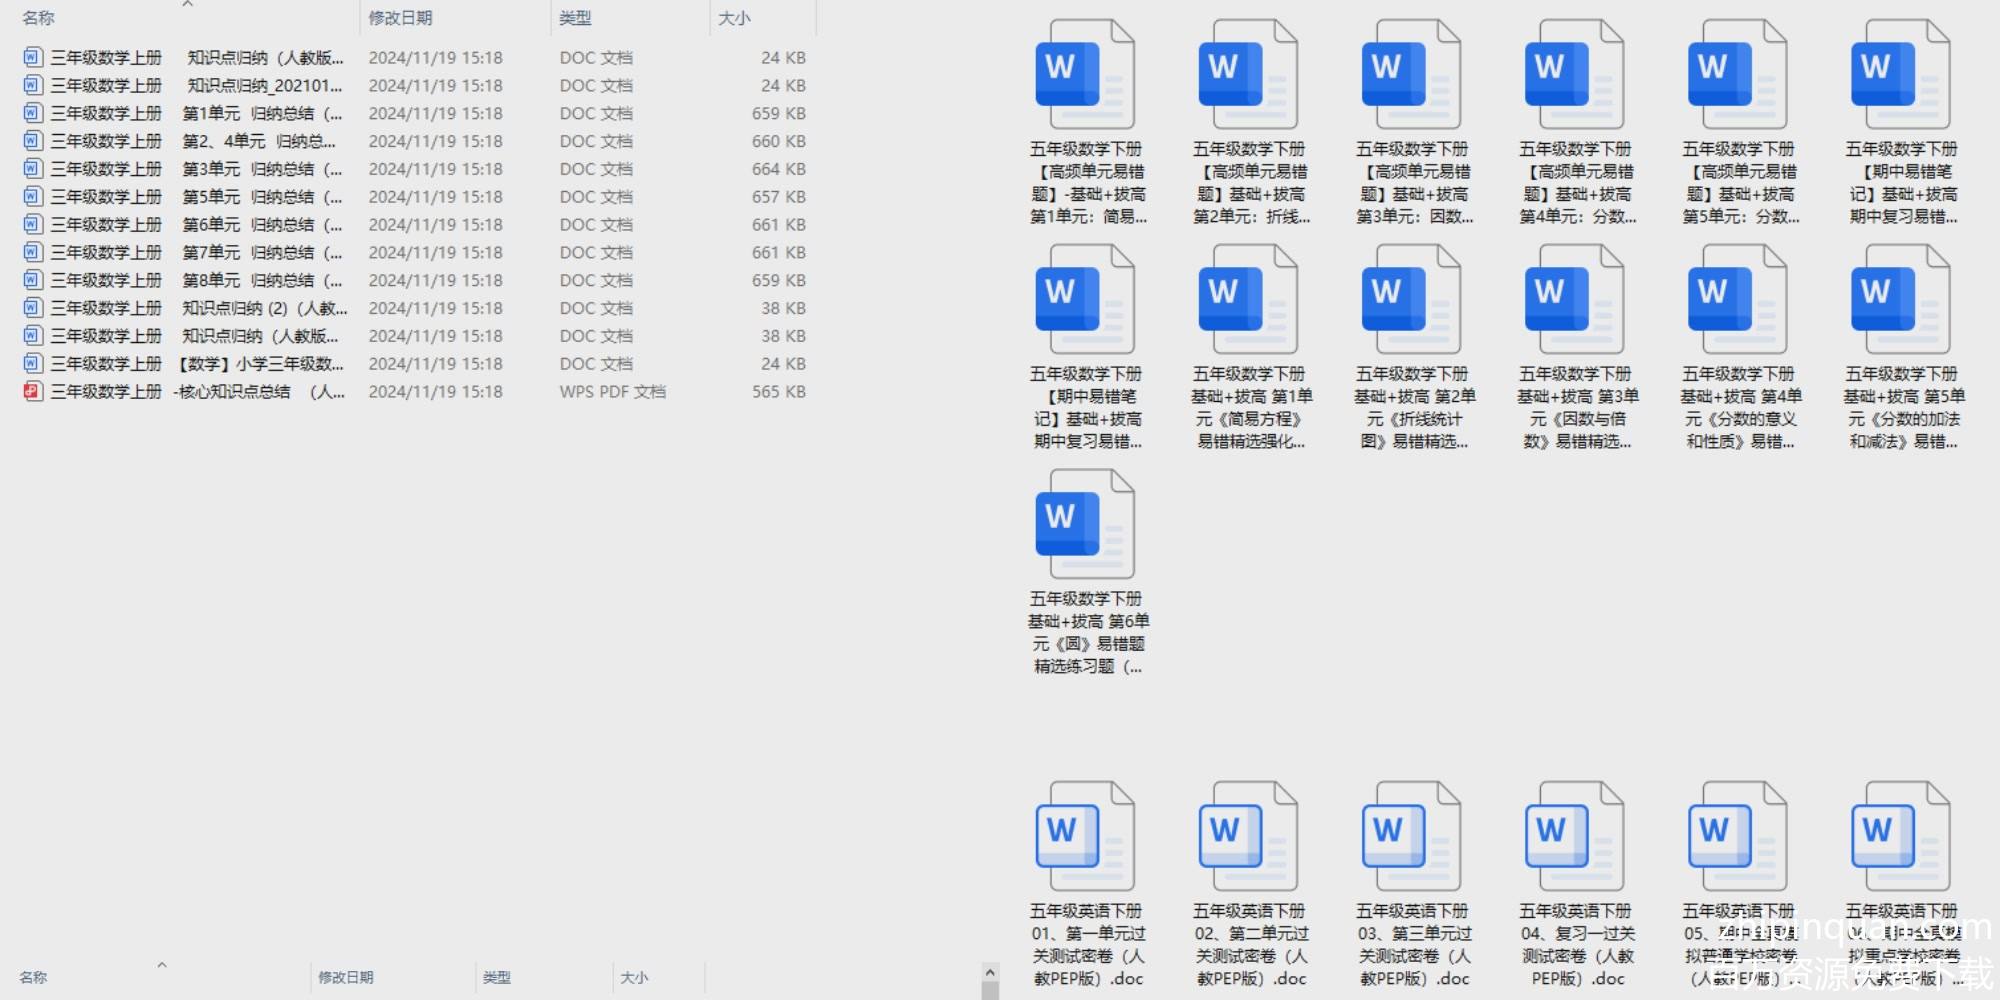Select the 第6单元《圆》易错题 Word document icon
2000x1000 pixels.
[1085, 525]
